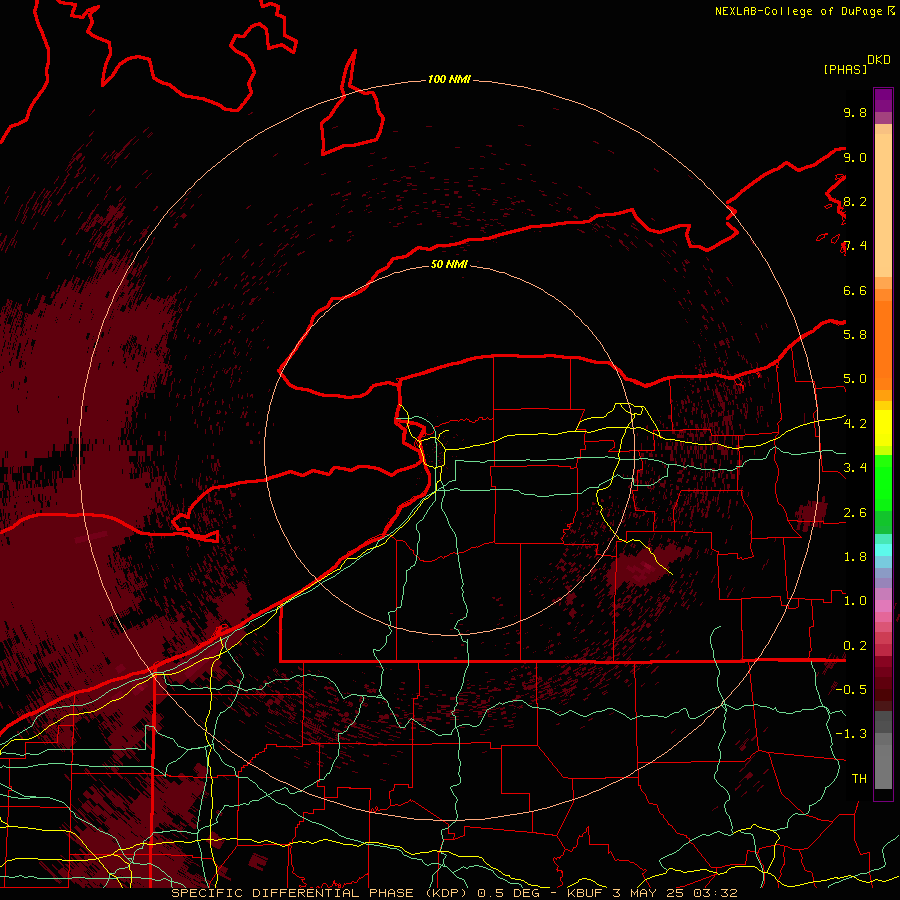Click the purple top segment of color bar
Viewport: 900px width, 900px height.
click(x=883, y=100)
